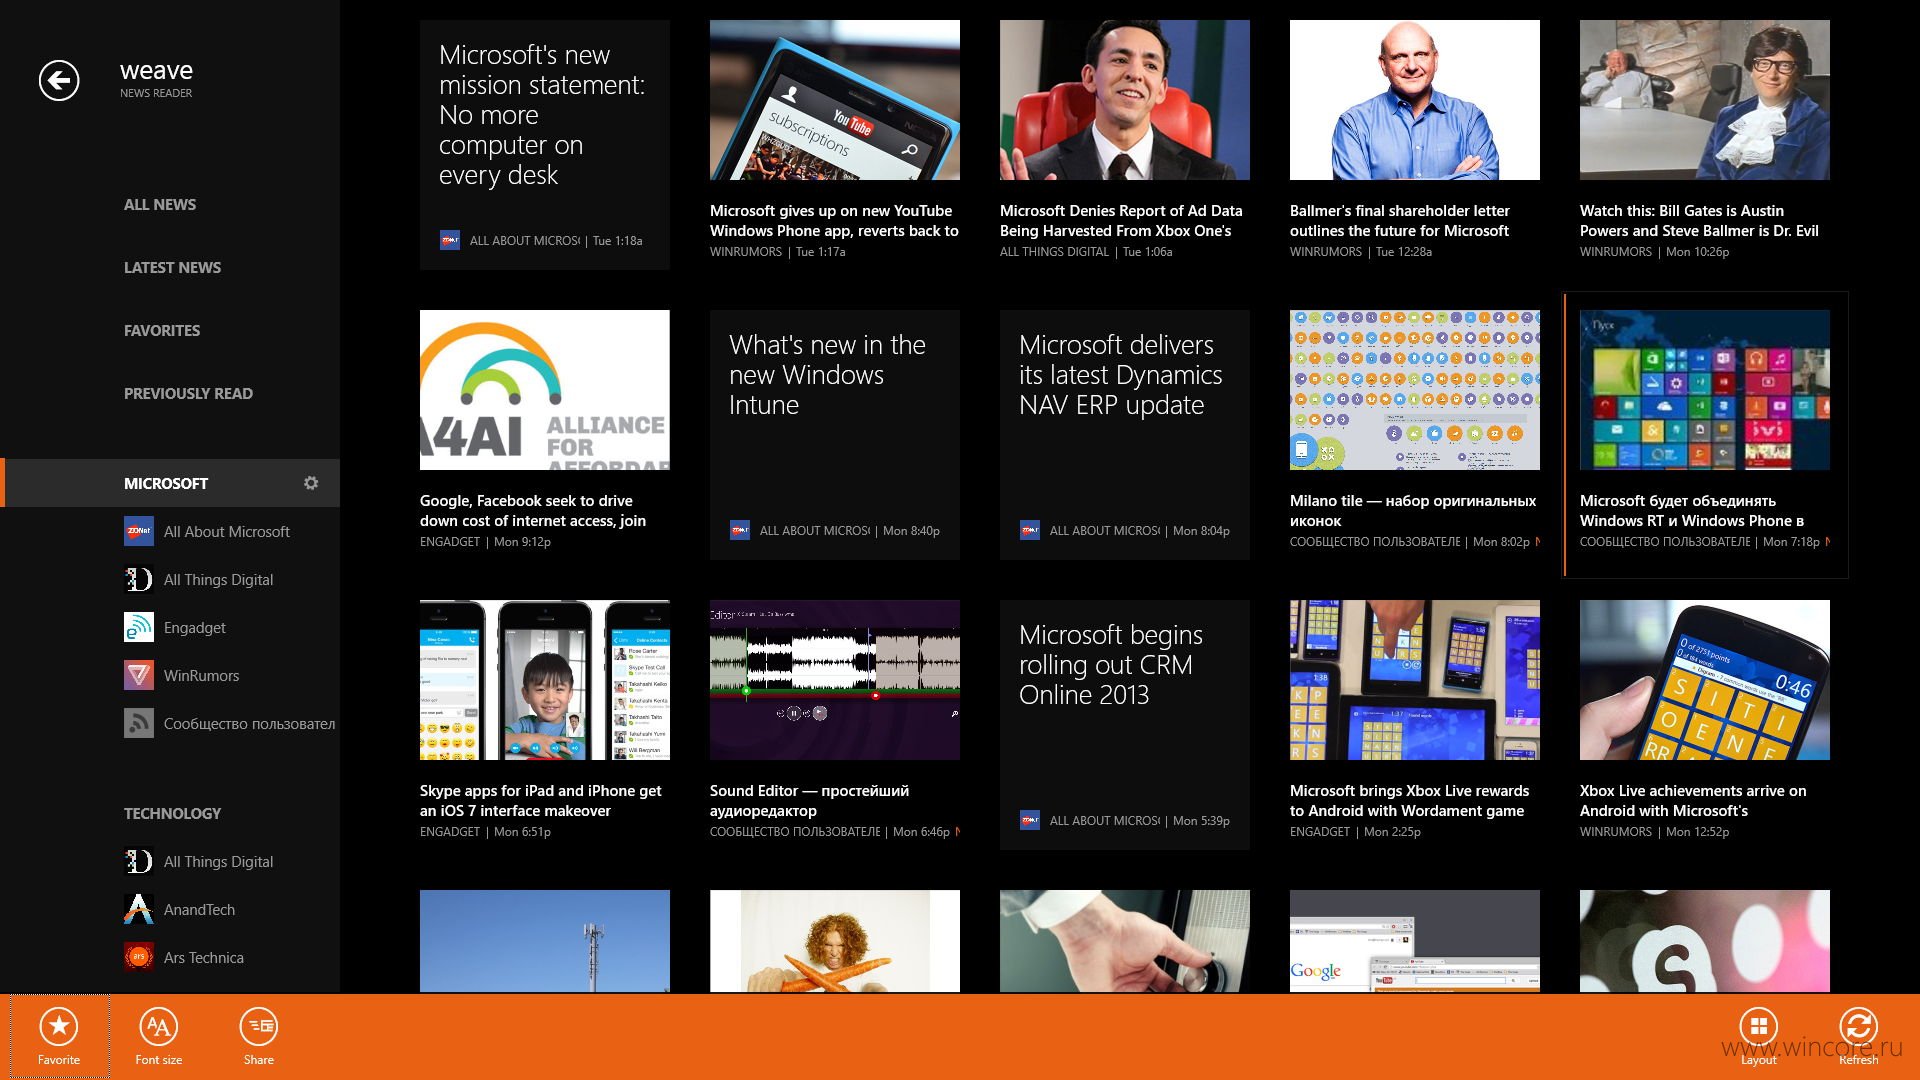1920x1080 pixels.
Task: Open Xbox Live rewards Wordament thumbnail
Action: (x=1415, y=680)
